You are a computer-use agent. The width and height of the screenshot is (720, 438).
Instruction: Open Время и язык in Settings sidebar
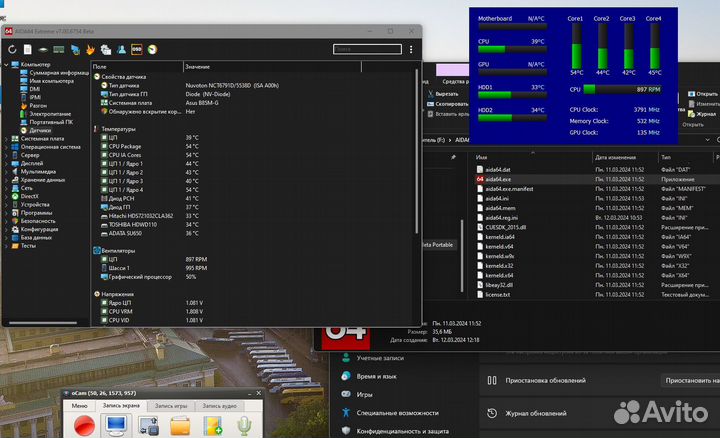369,376
